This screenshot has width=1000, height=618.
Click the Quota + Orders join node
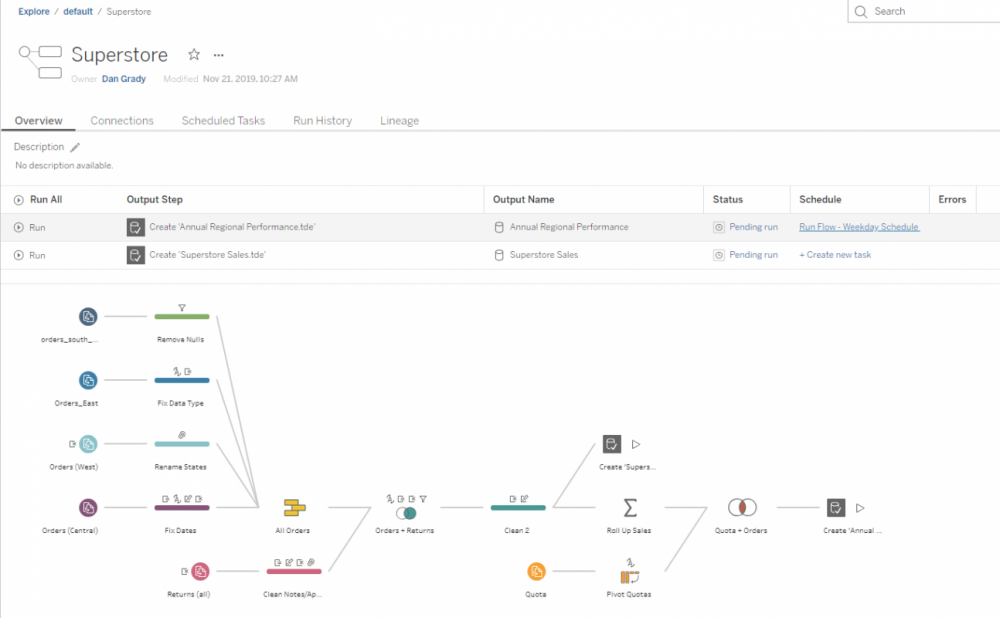pos(742,508)
